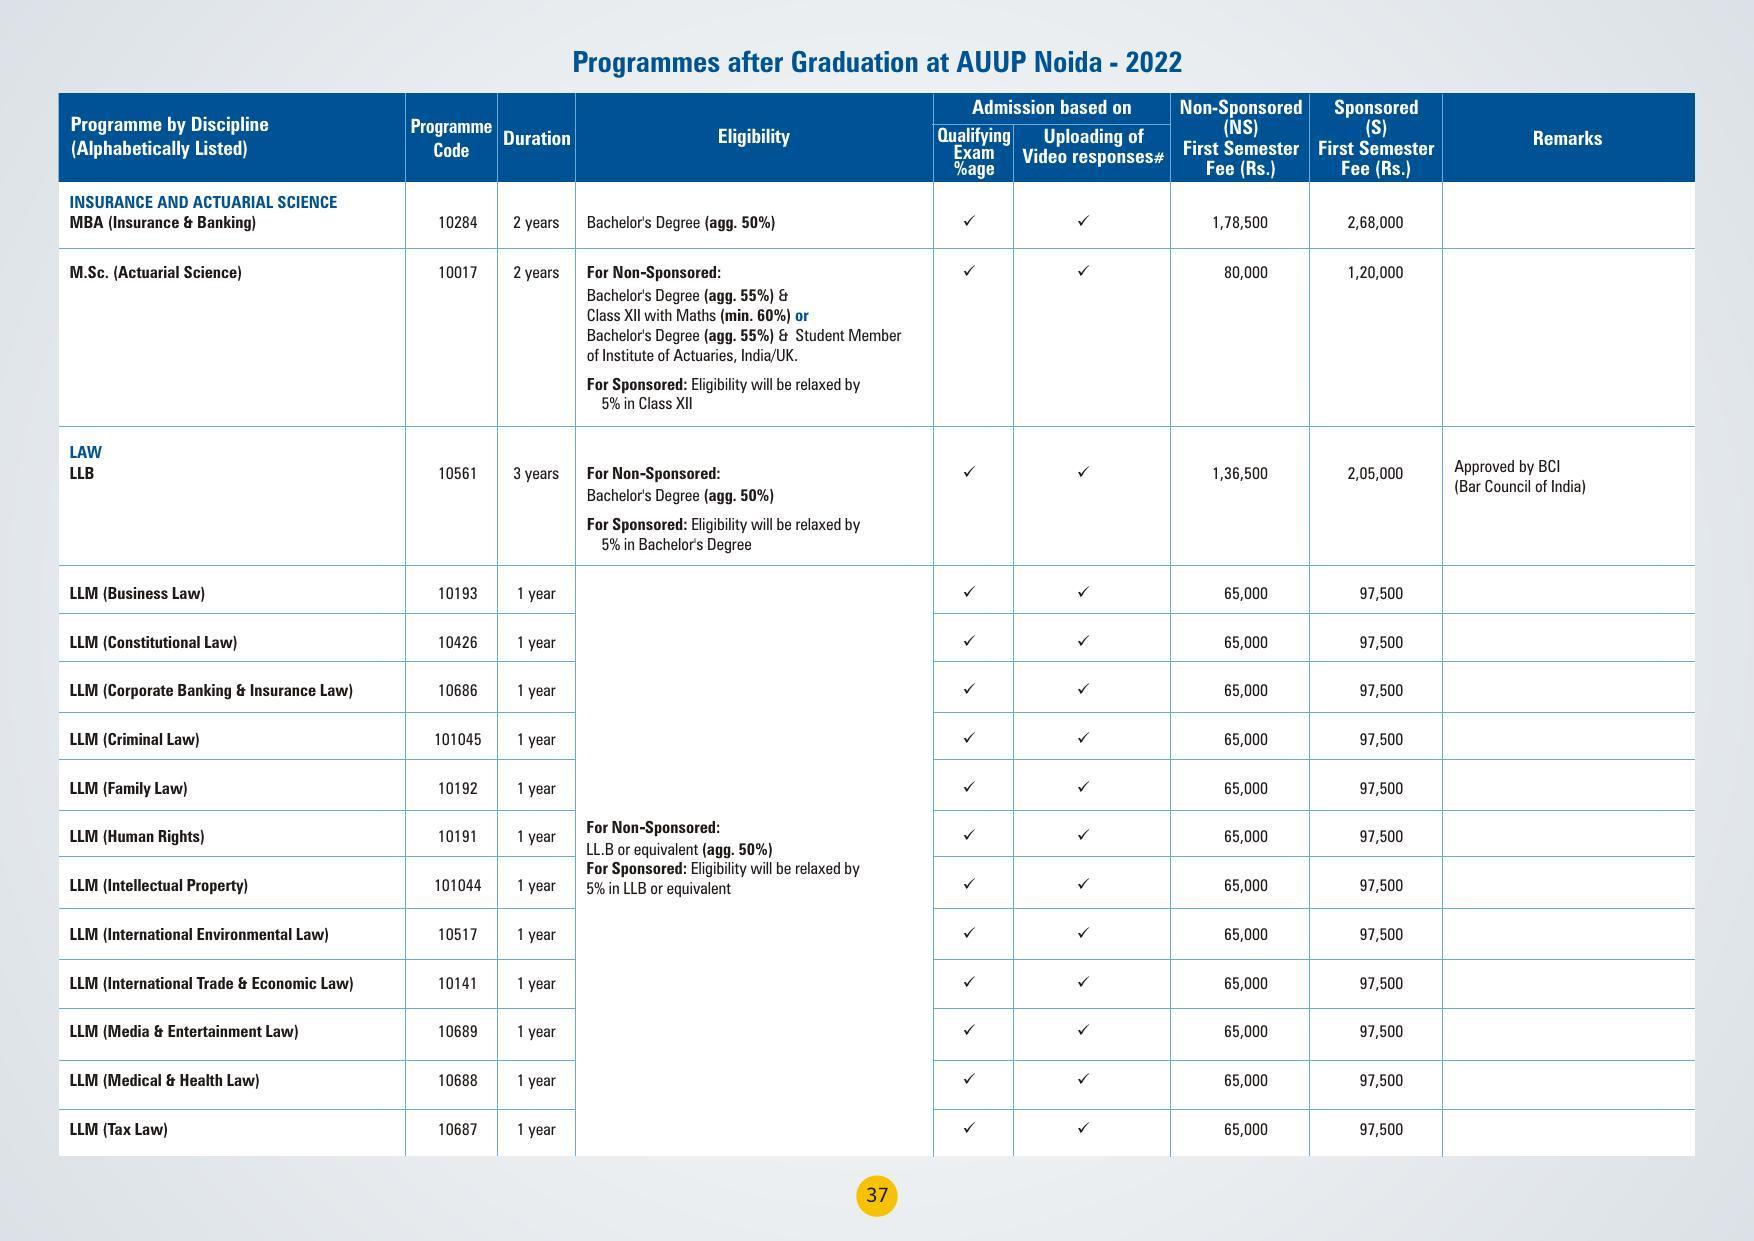Select "LLM (Media & Entertainment Law)" programme
This screenshot has height=1241, width=1754.
click(x=184, y=1031)
